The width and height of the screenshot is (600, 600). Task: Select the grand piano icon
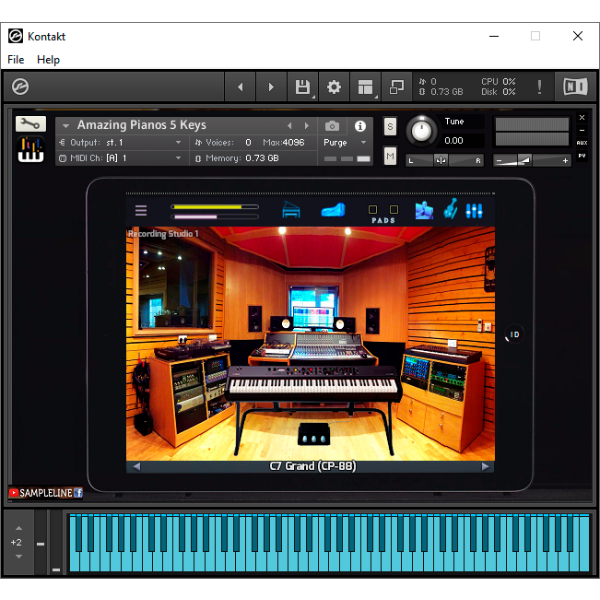(291, 210)
